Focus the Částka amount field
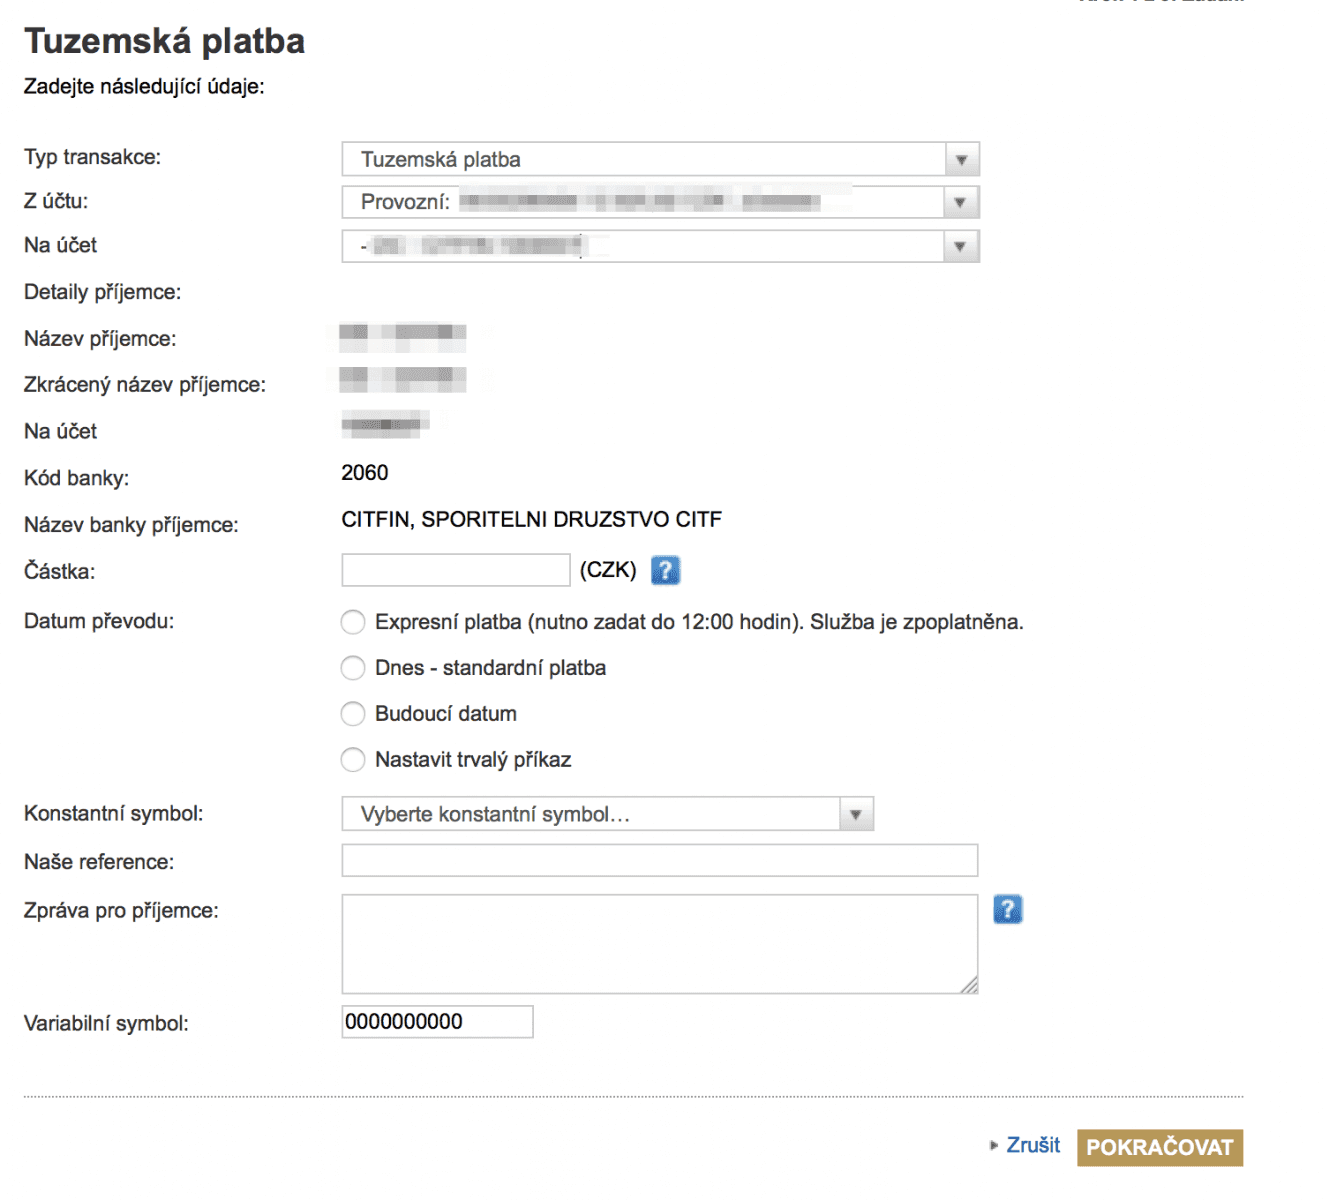Screen dimensions: 1329x1200 click(x=456, y=570)
